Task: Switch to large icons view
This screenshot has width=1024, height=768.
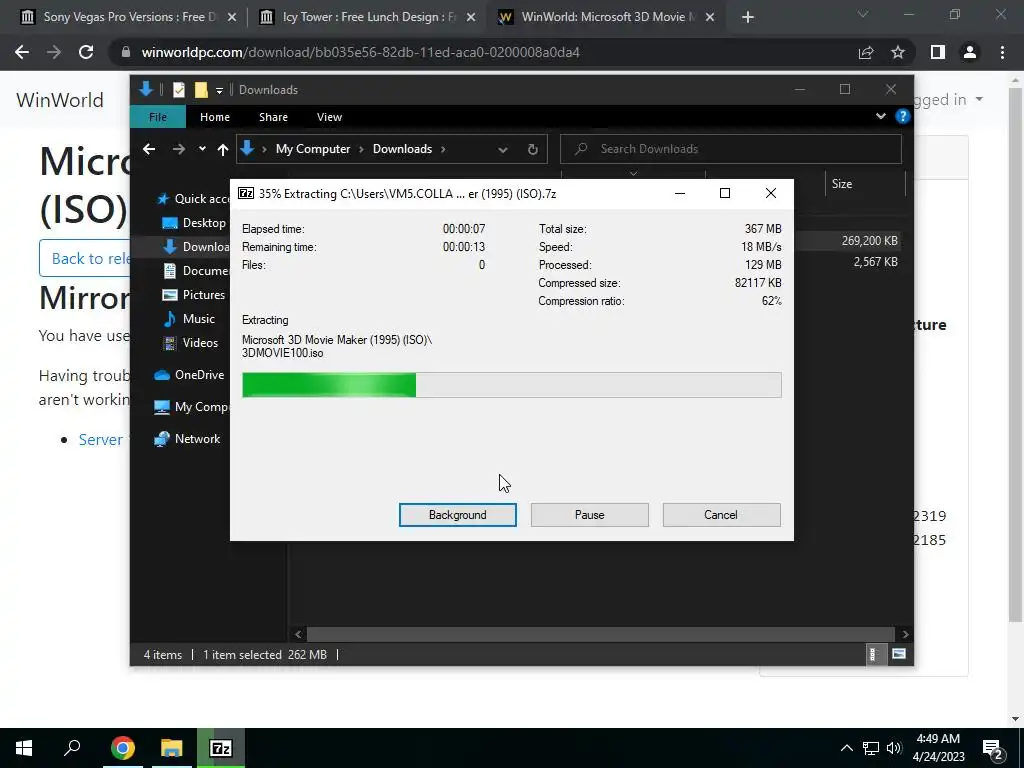Action: pos(899,654)
